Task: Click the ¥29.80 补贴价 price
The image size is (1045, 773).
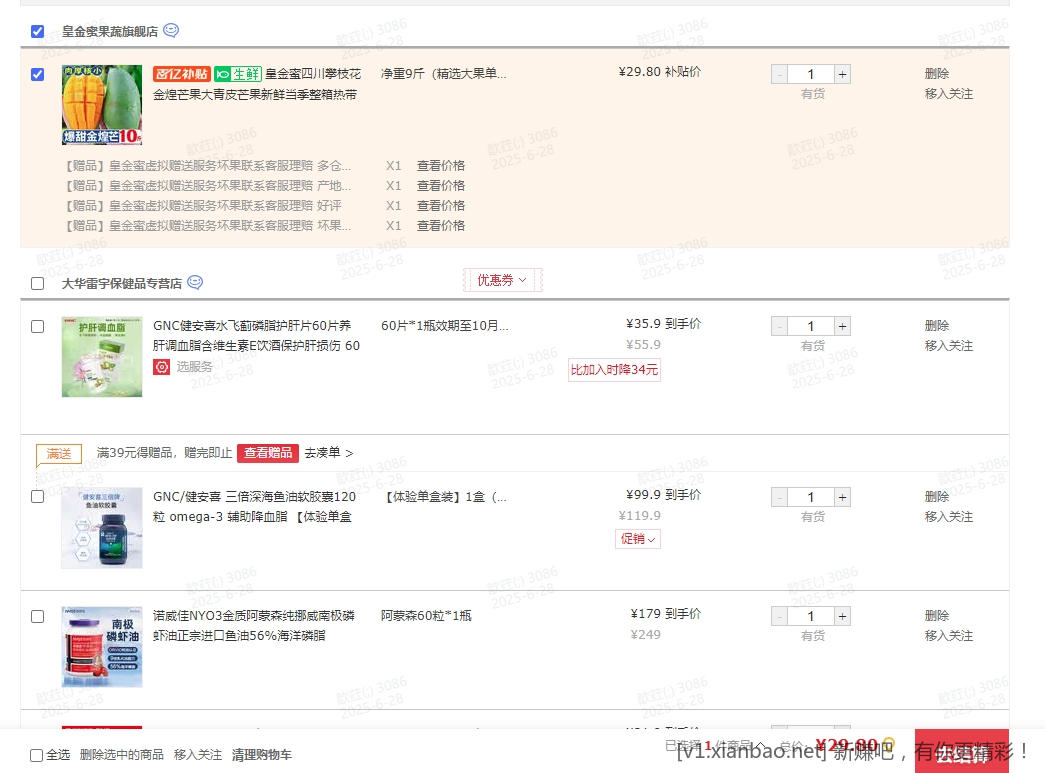Action: point(659,71)
